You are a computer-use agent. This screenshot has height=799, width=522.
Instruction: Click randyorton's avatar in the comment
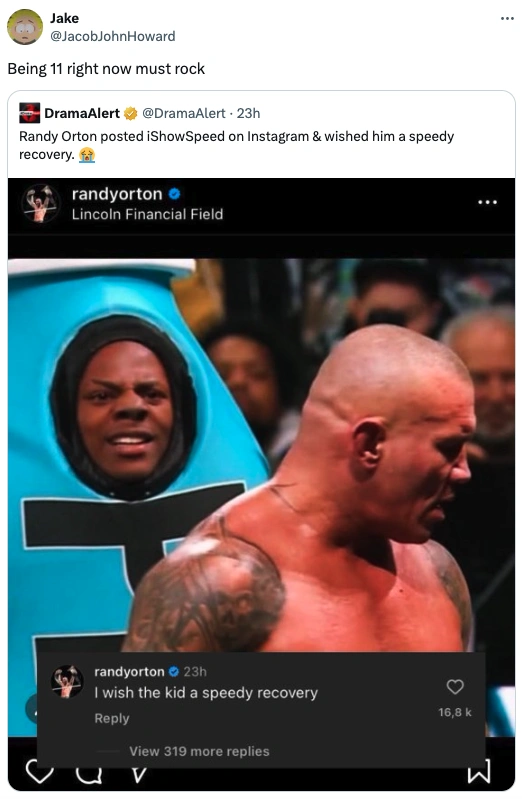(x=67, y=681)
